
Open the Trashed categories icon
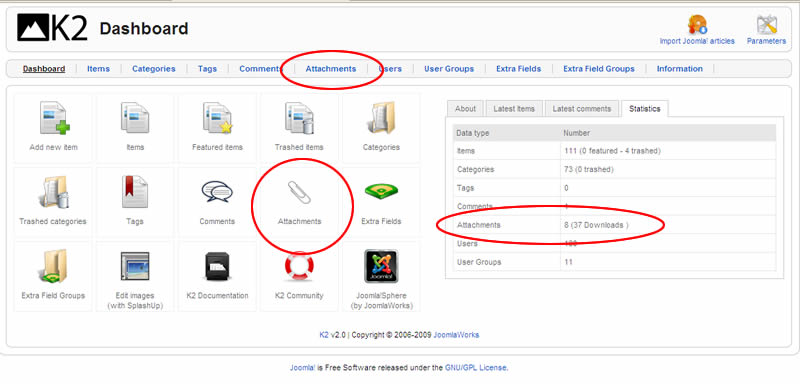point(53,192)
